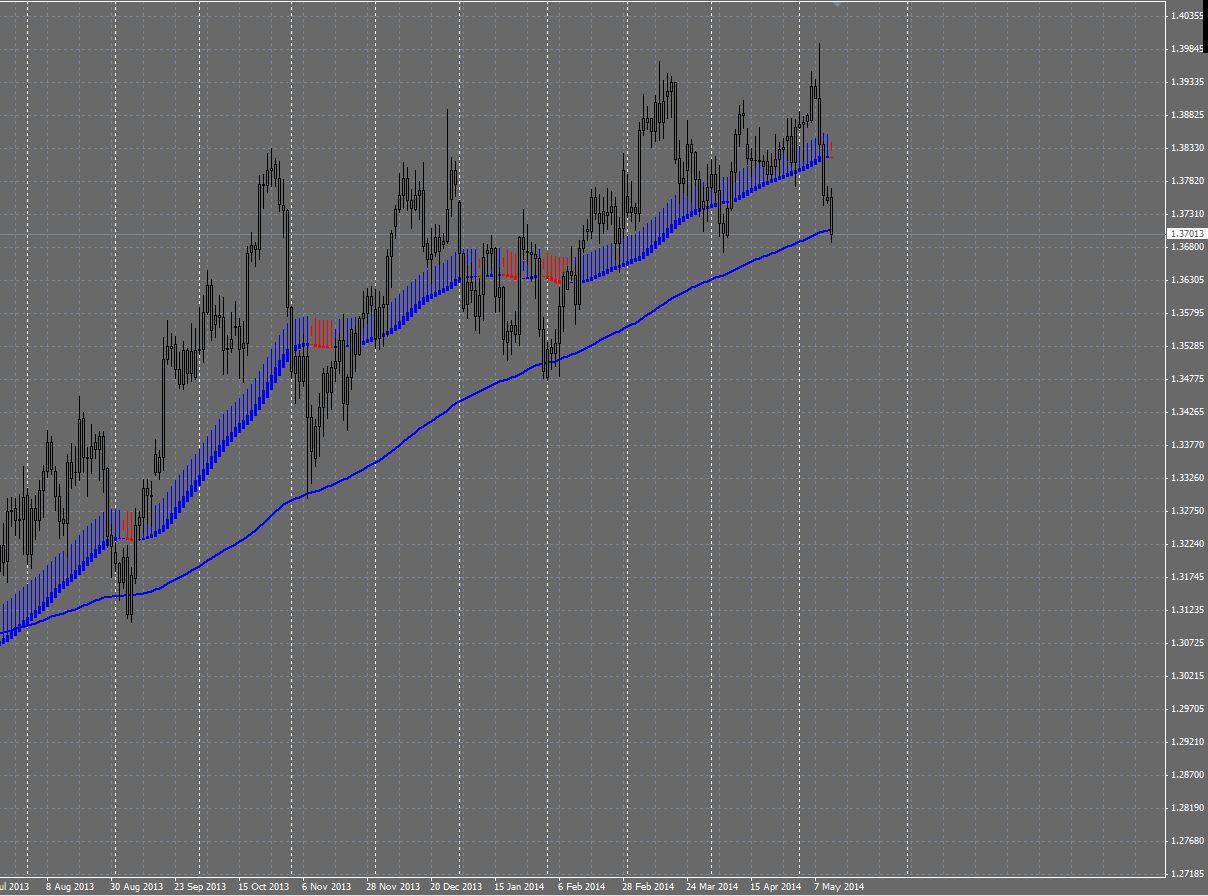The height and width of the screenshot is (896, 1208).
Task: Select the 23 Sep 2013 time axis label
Action: (x=200, y=887)
